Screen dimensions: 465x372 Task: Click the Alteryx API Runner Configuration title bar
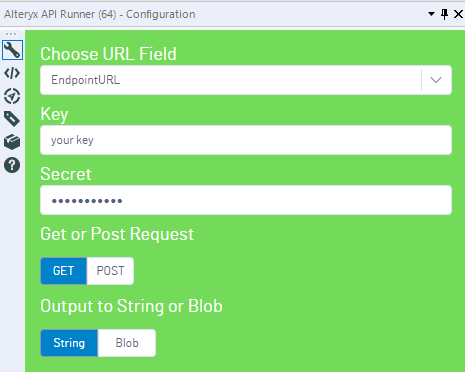[x=100, y=14]
